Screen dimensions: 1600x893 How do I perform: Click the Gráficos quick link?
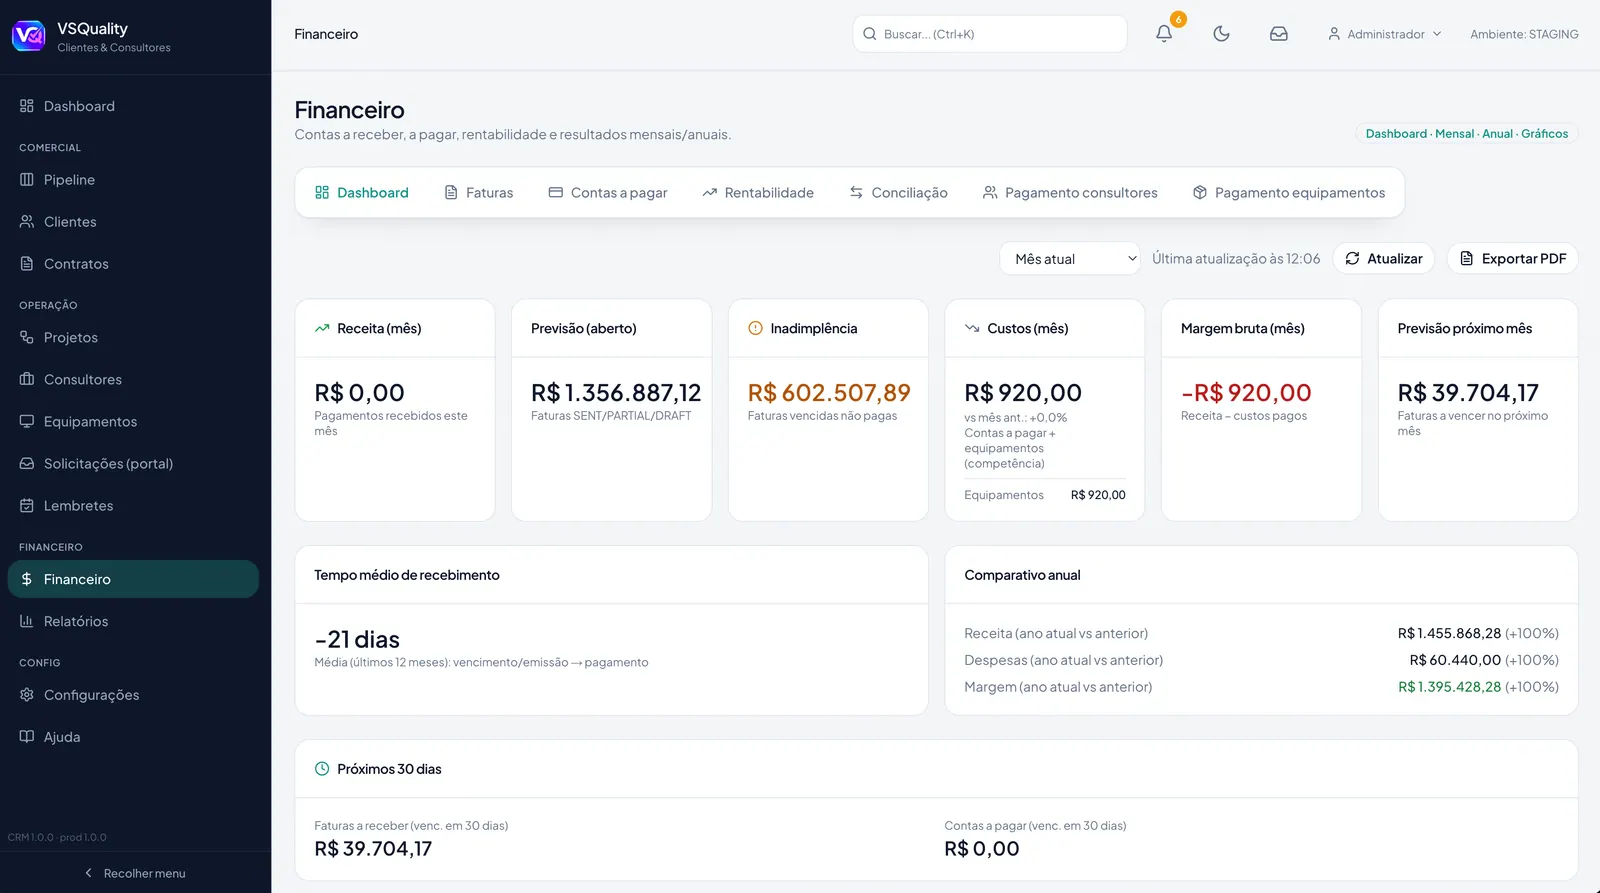click(x=1544, y=134)
